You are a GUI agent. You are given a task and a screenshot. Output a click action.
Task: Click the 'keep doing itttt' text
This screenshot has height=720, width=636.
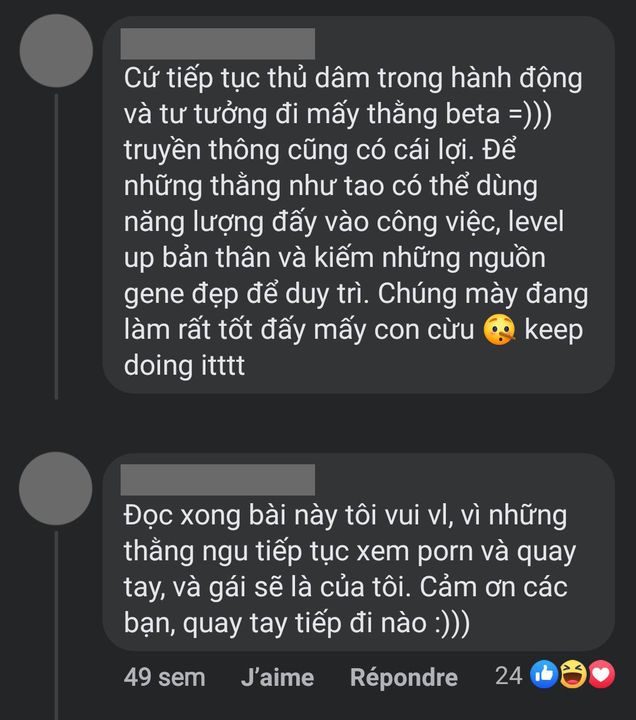click(353, 348)
